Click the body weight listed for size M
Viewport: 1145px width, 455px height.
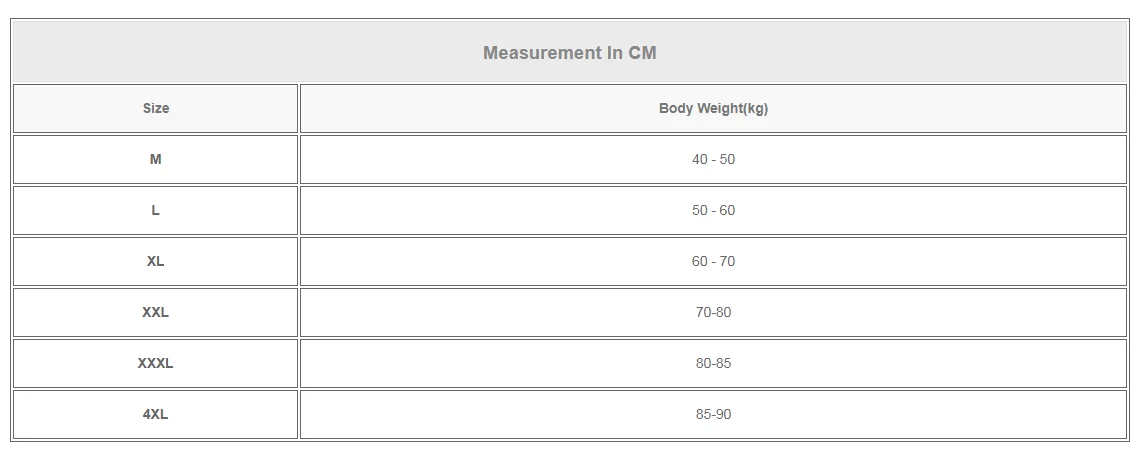click(x=713, y=159)
